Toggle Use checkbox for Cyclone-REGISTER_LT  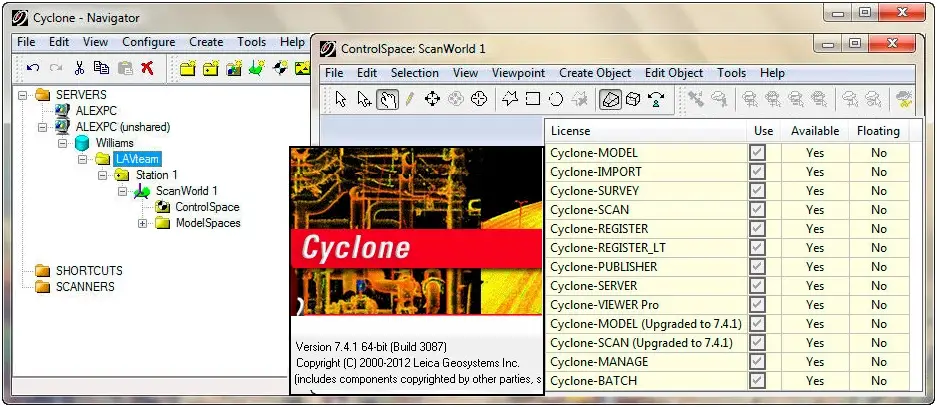758,248
